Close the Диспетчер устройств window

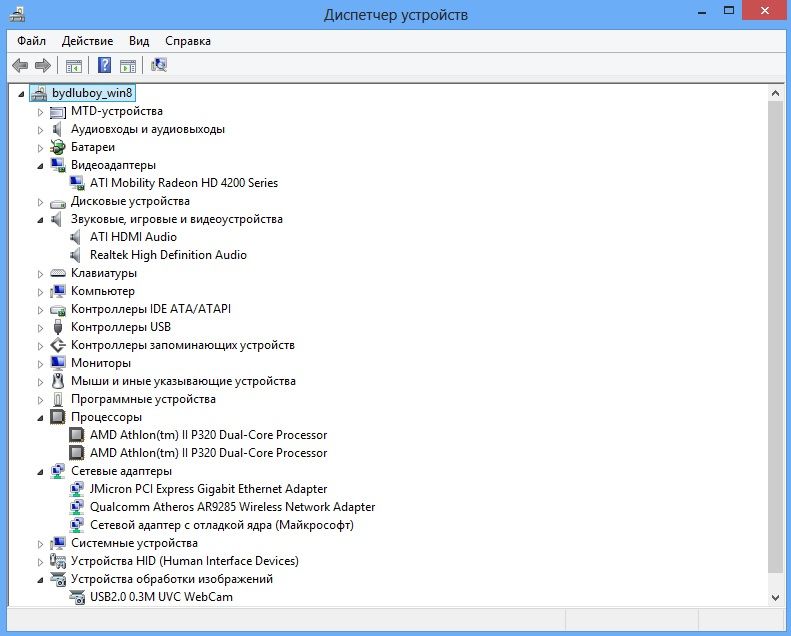click(765, 10)
